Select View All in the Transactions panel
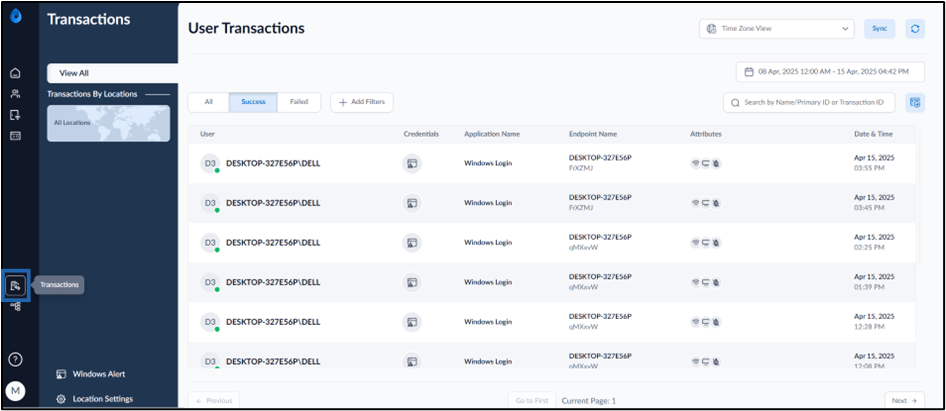This screenshot has width=946, height=411. click(x=112, y=73)
